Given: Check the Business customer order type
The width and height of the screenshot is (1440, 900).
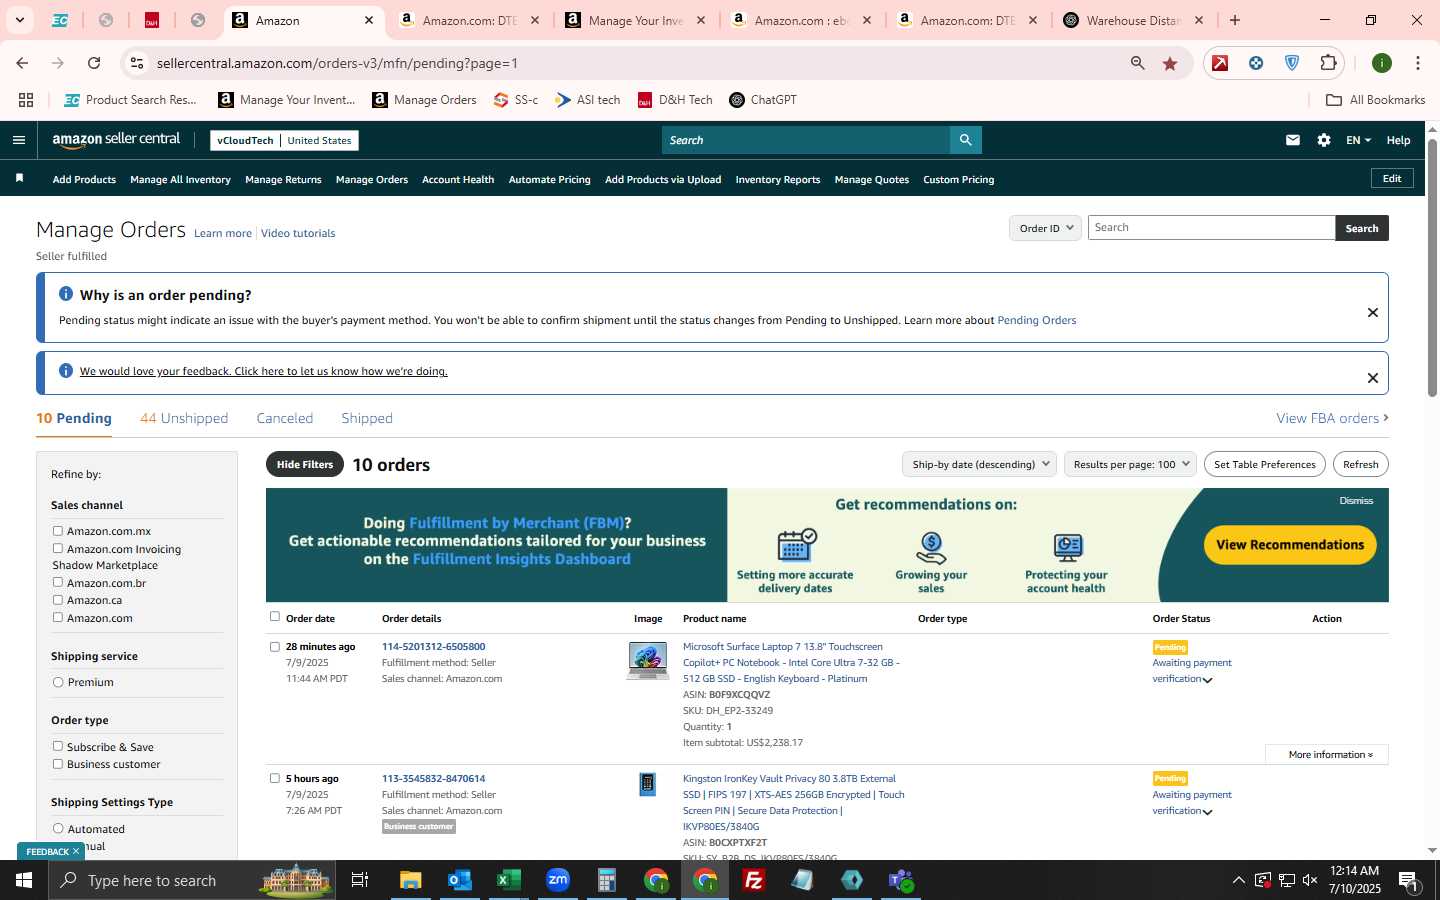Looking at the screenshot, I should coord(58,764).
